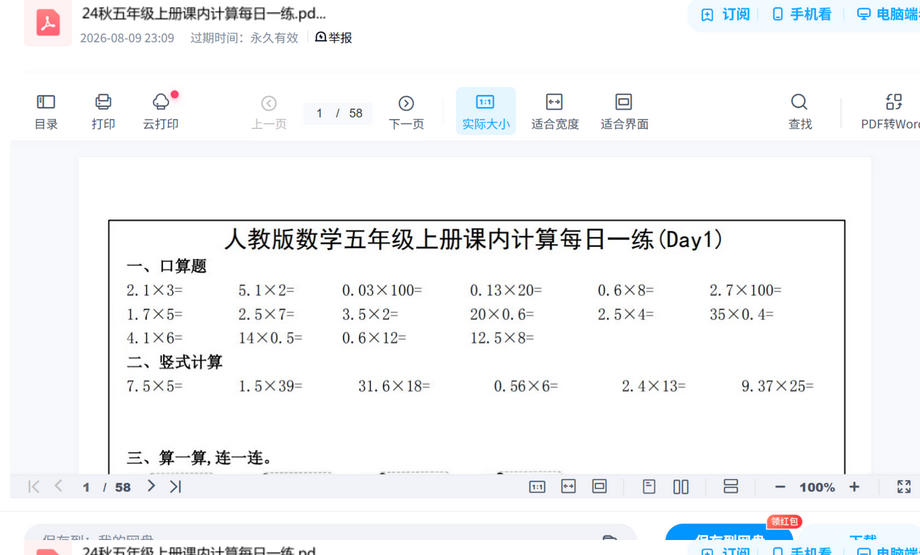The width and height of the screenshot is (920, 555).
Task: Click 举报 report link
Action: point(333,38)
